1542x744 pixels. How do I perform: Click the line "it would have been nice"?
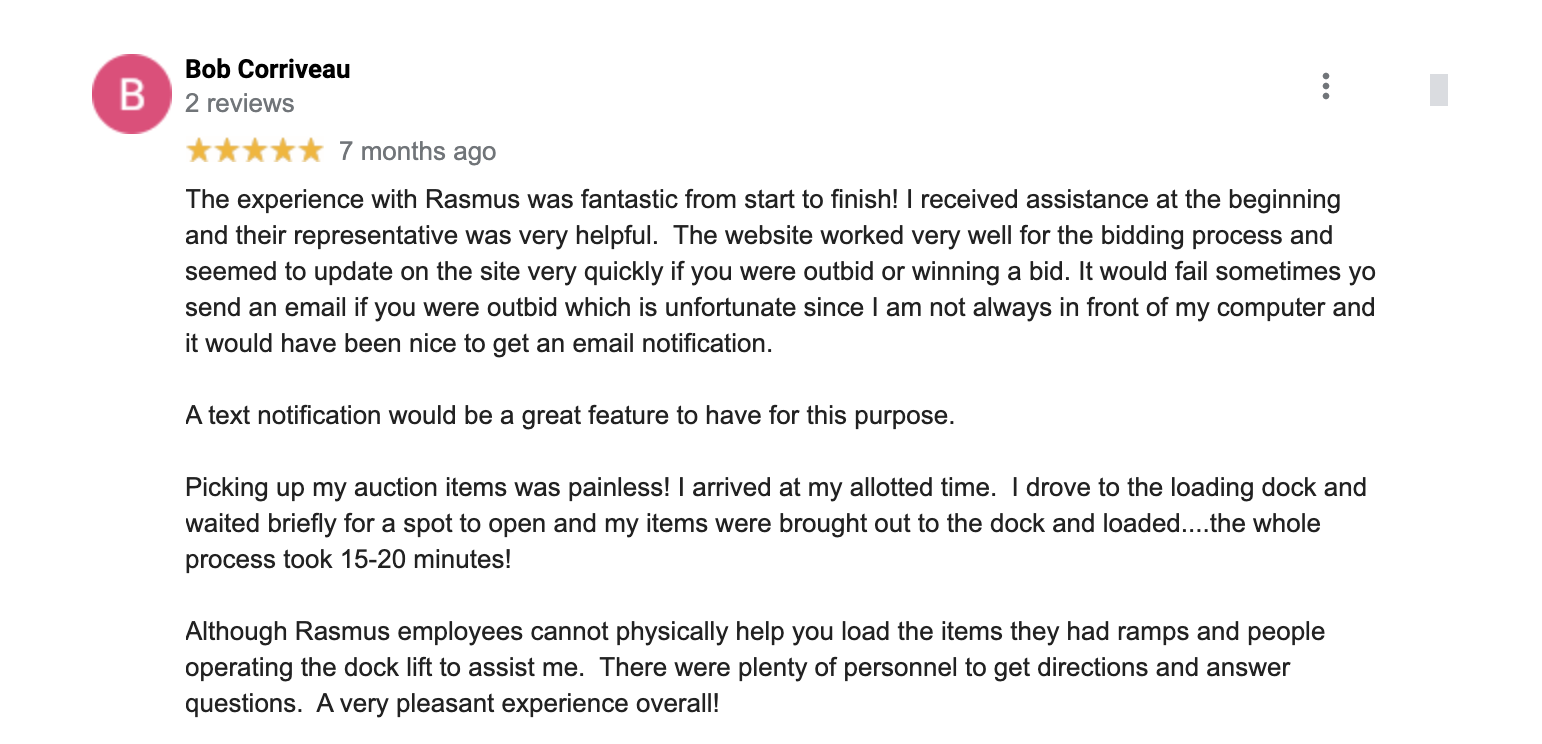479,343
